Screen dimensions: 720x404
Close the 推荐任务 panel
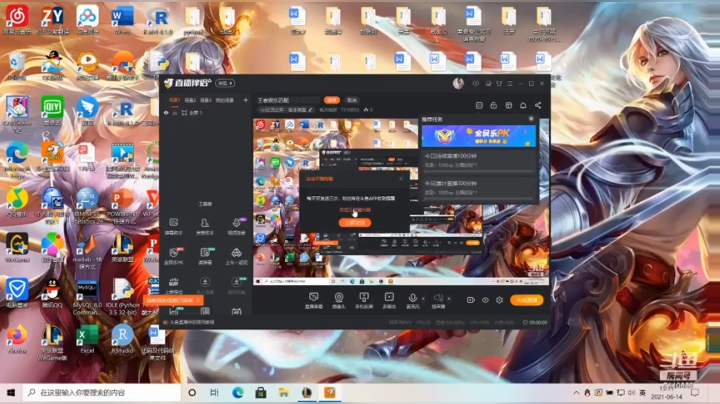pos(531,119)
